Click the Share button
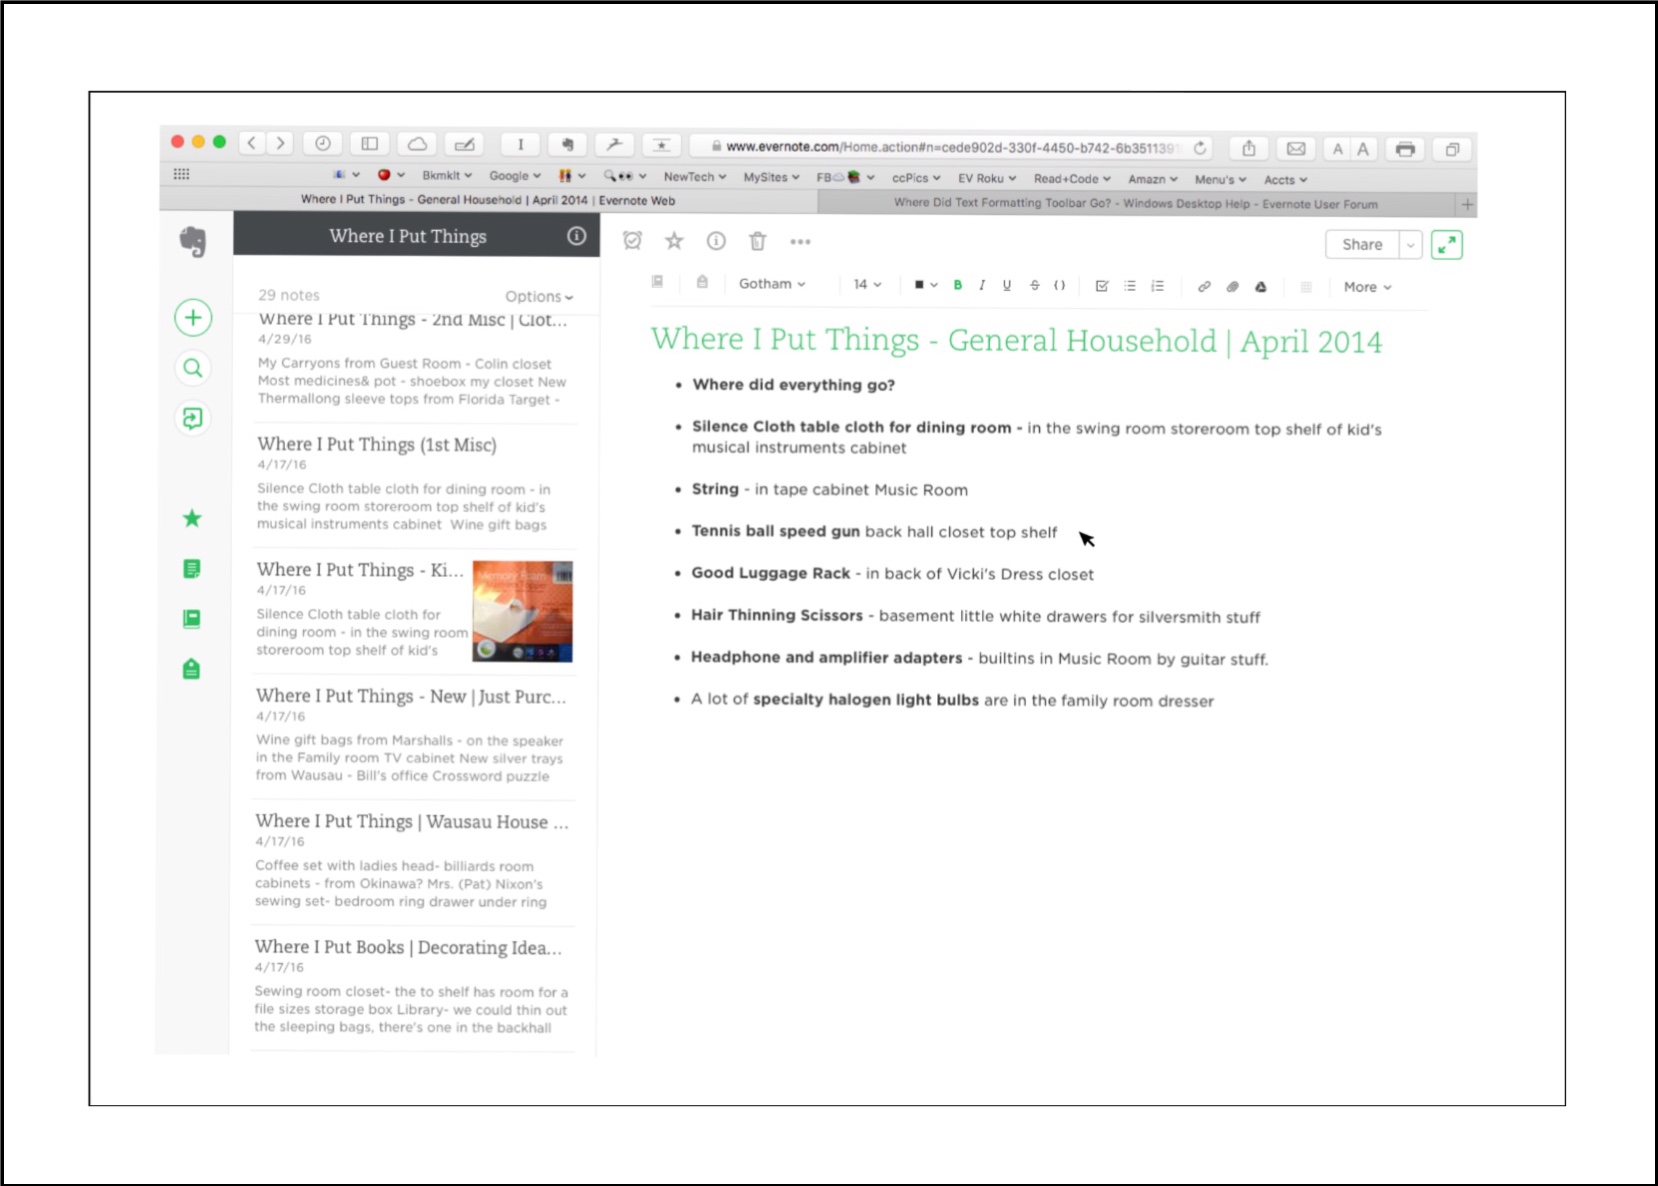Screen dimensions: 1658x1186 (1360, 244)
